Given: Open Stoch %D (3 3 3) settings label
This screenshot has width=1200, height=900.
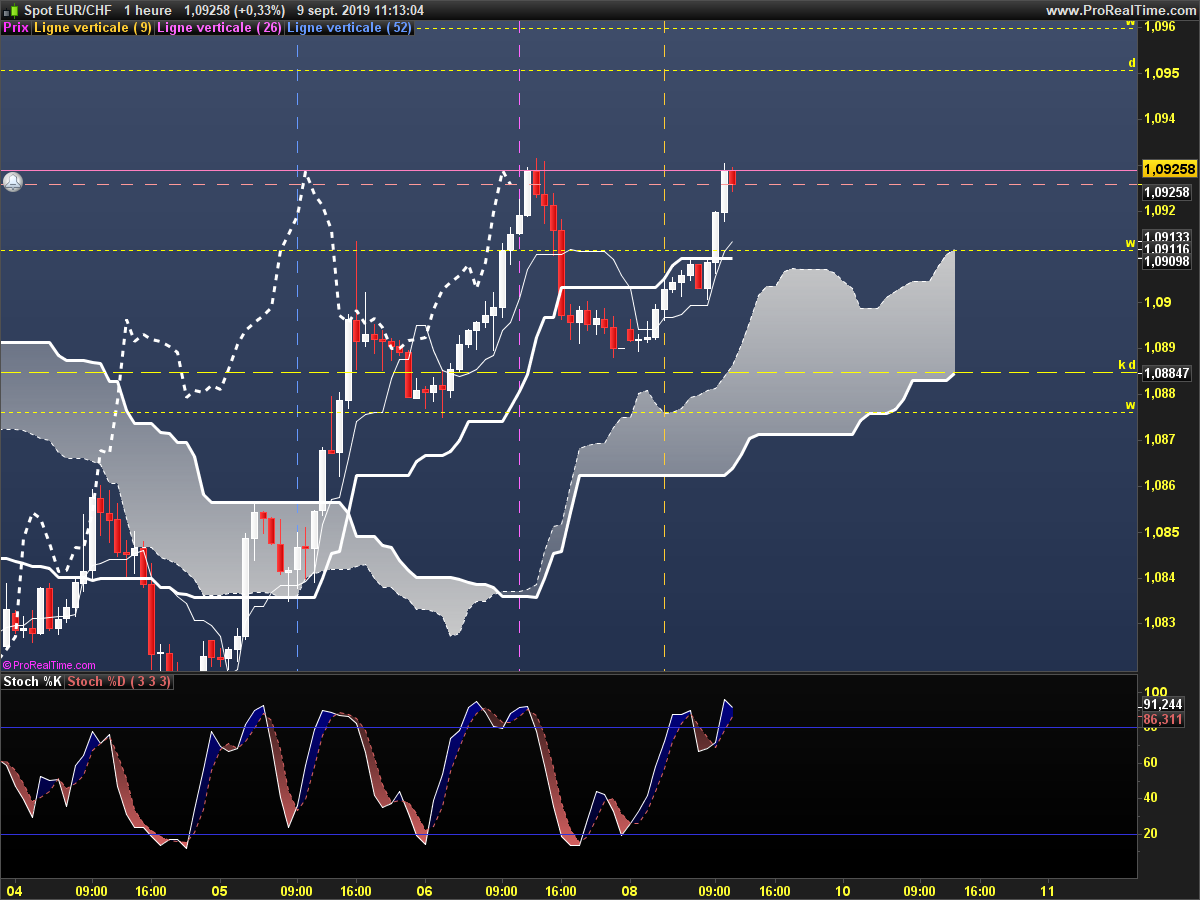Looking at the screenshot, I should (x=119, y=682).
